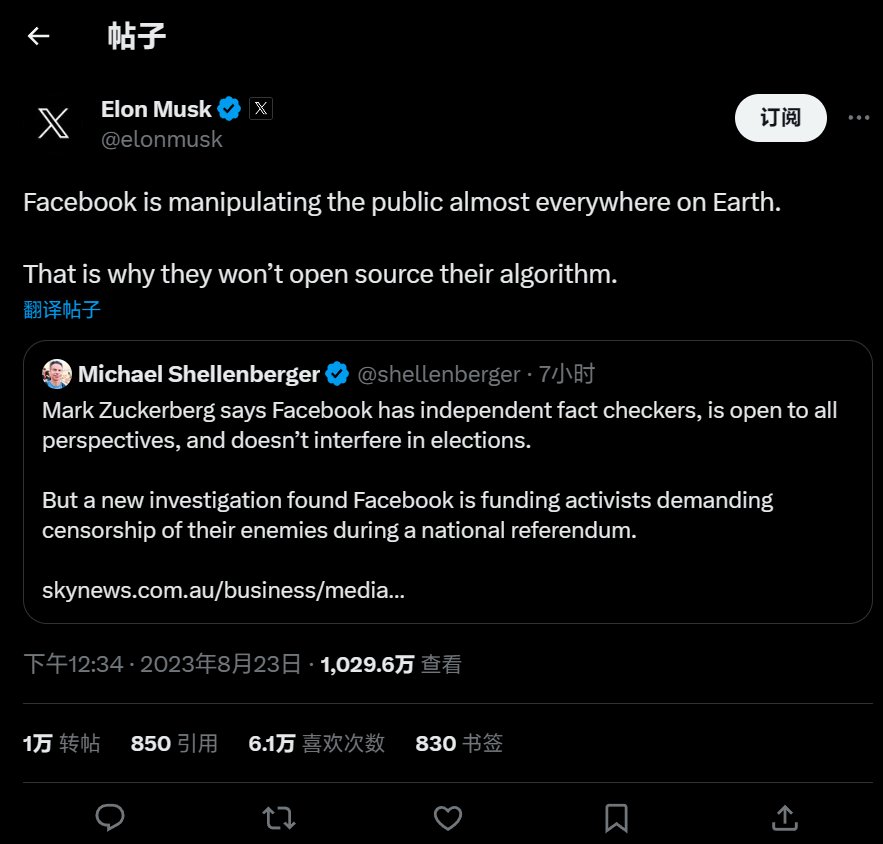This screenshot has height=844, width=883.
Task: View the 1万 转帖 reposts list
Action: point(62,743)
